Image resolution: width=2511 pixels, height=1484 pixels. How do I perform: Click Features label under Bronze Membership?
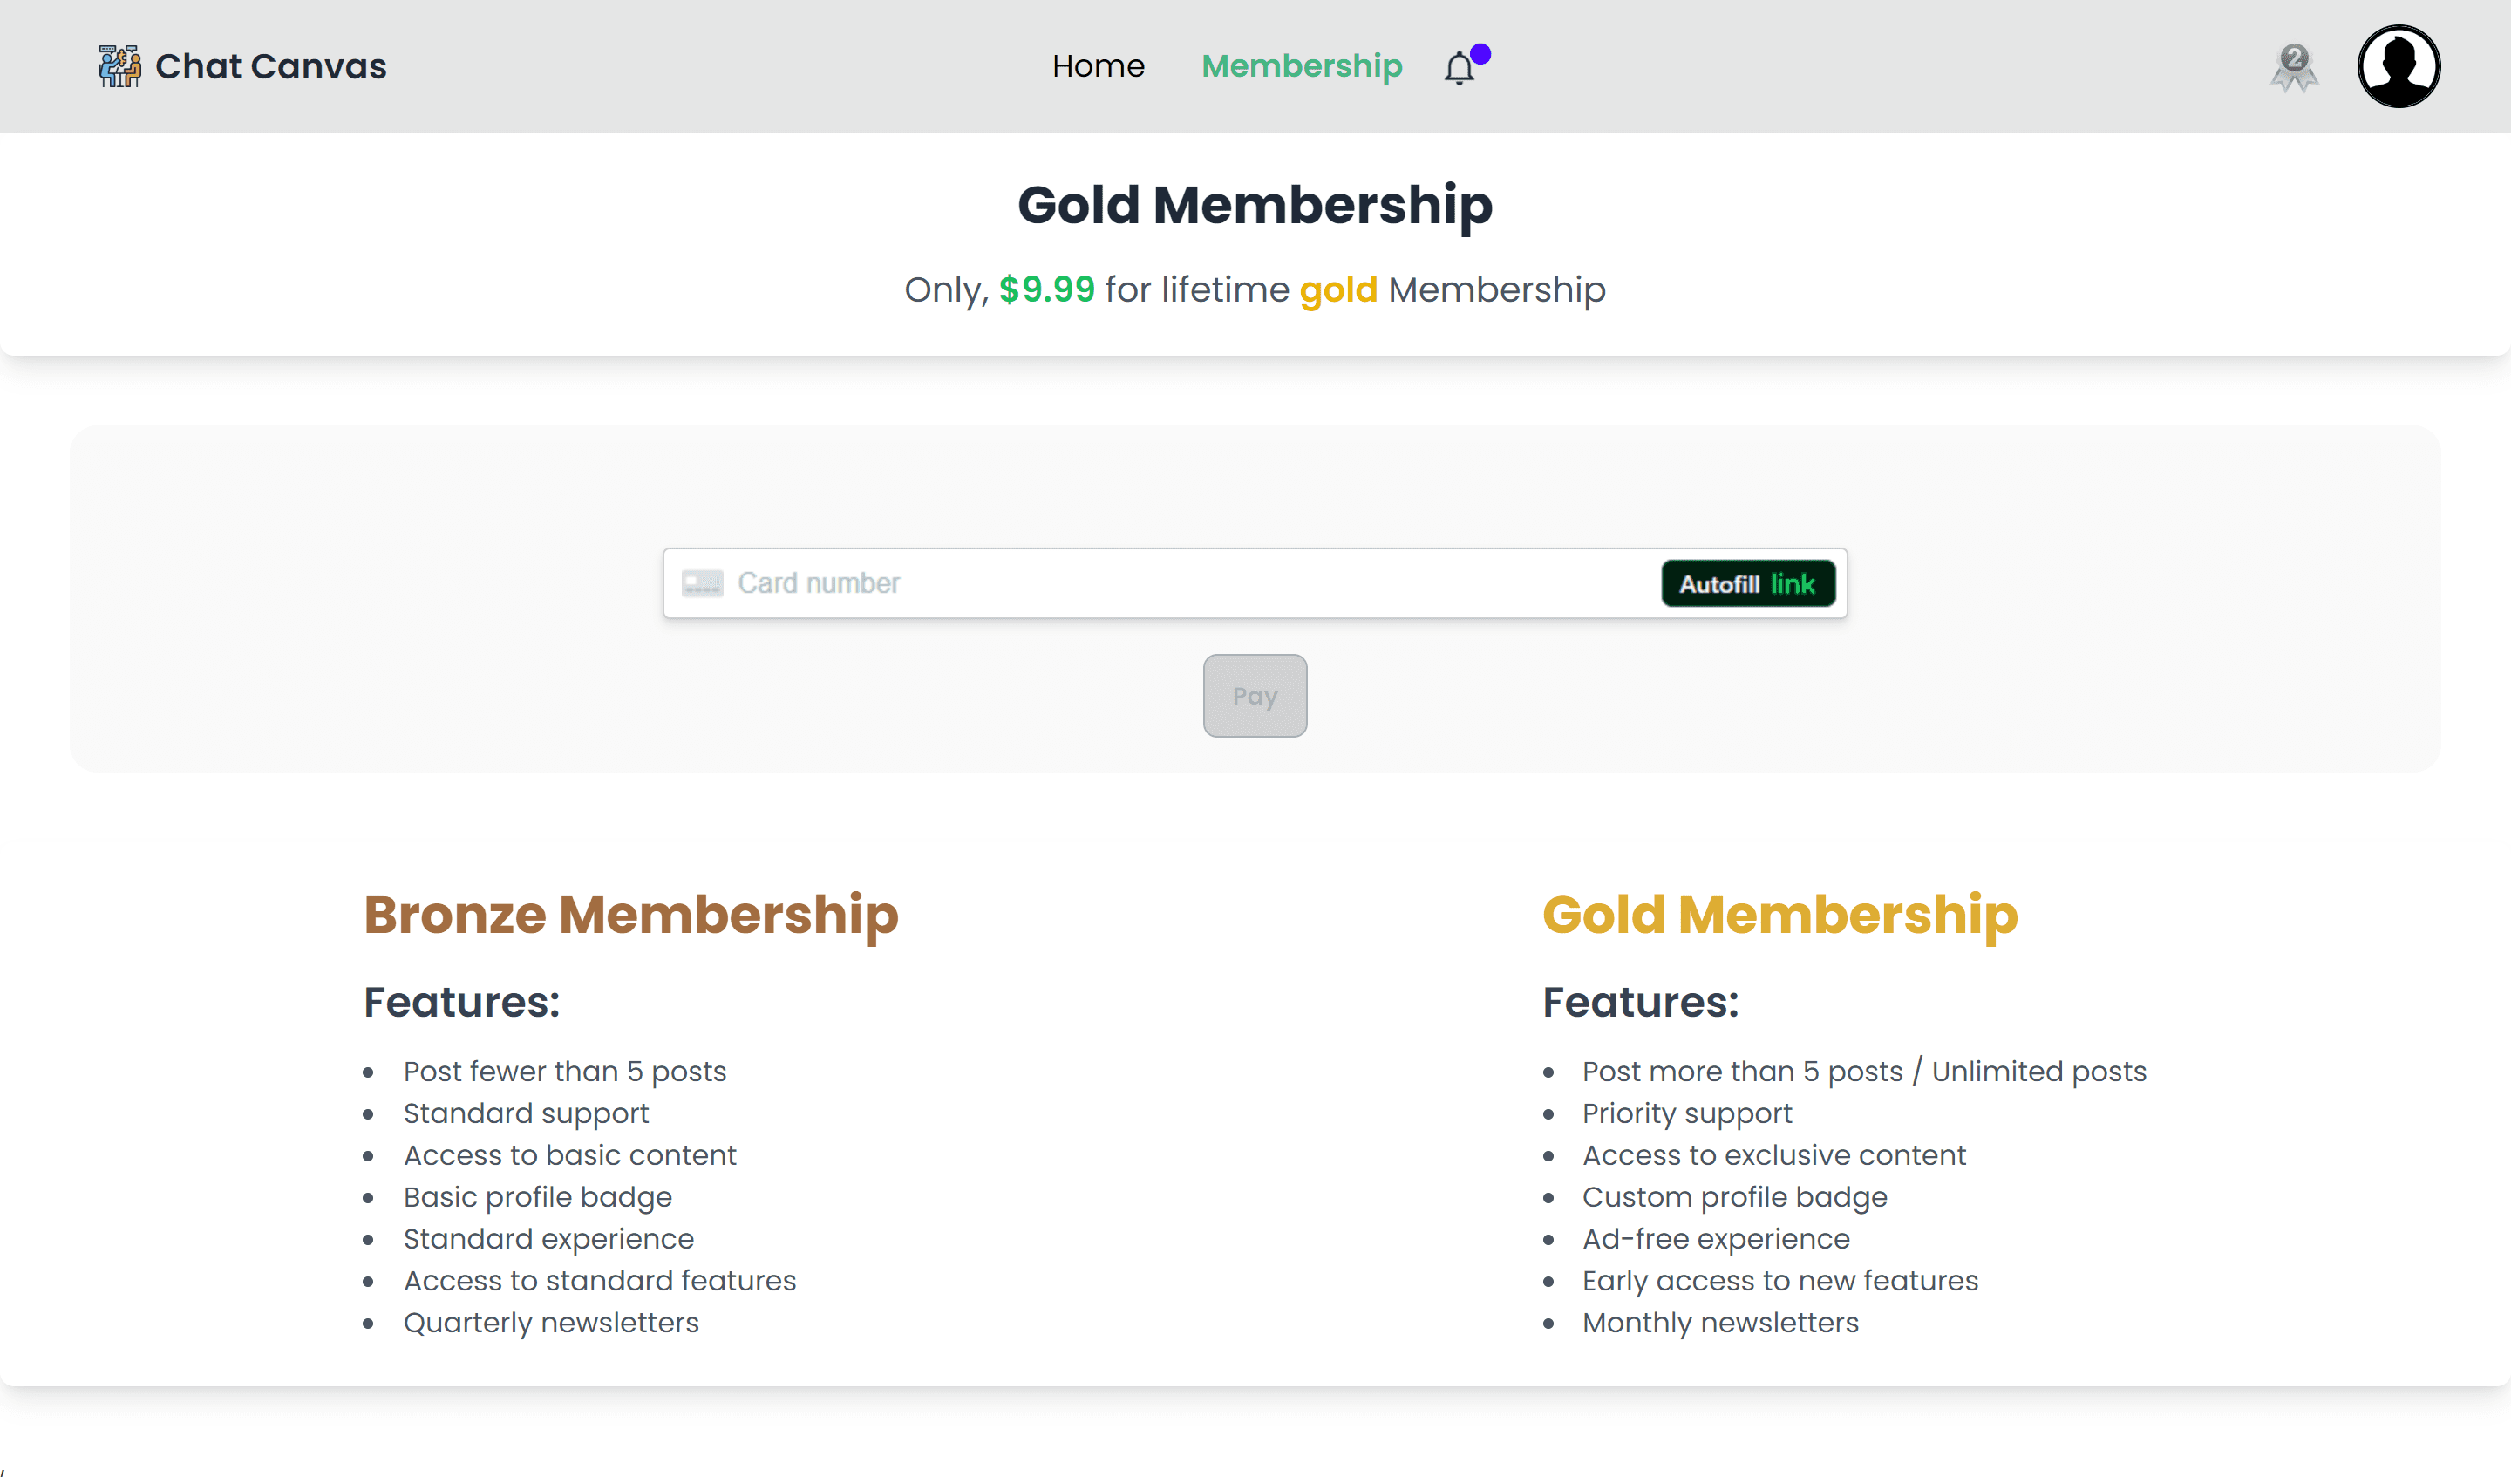[x=461, y=1003]
